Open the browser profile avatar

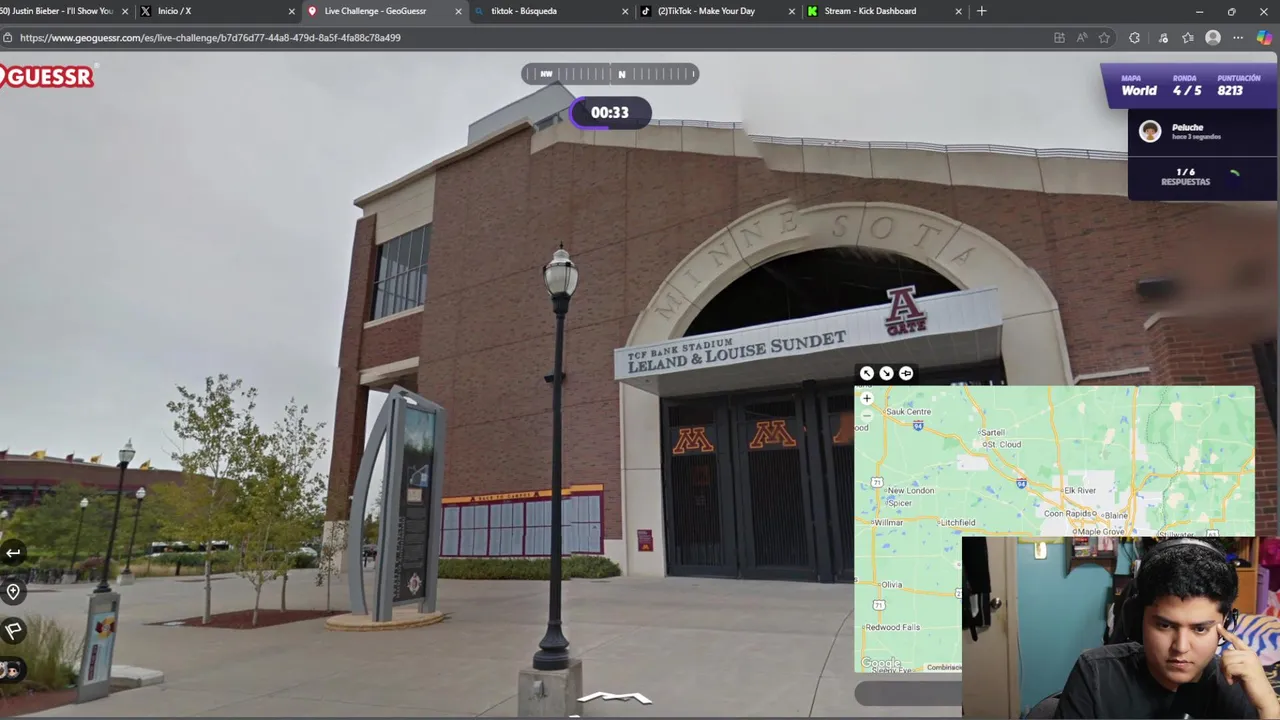pos(1213,38)
